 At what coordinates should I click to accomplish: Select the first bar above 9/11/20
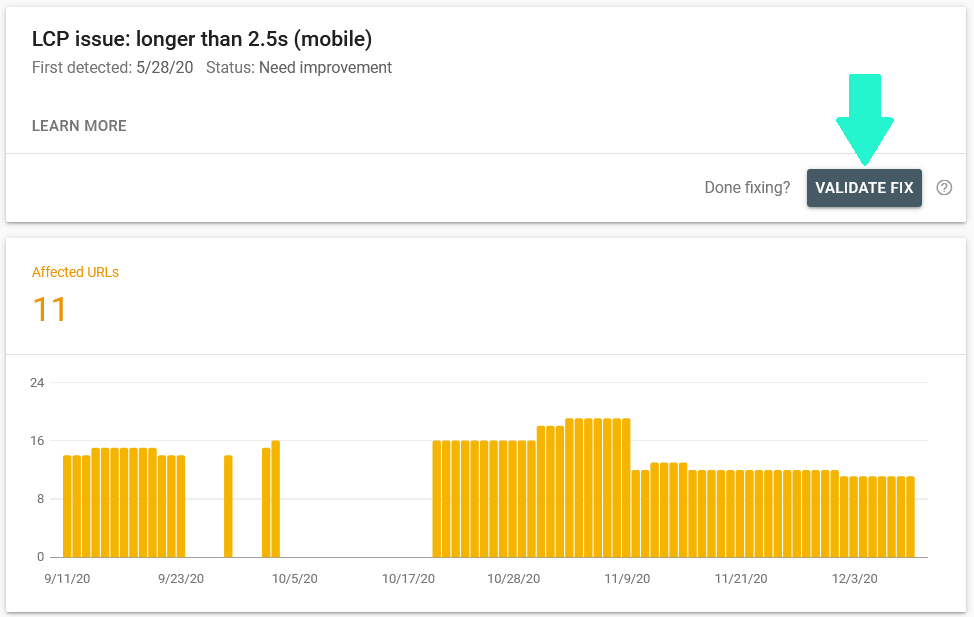click(66, 505)
